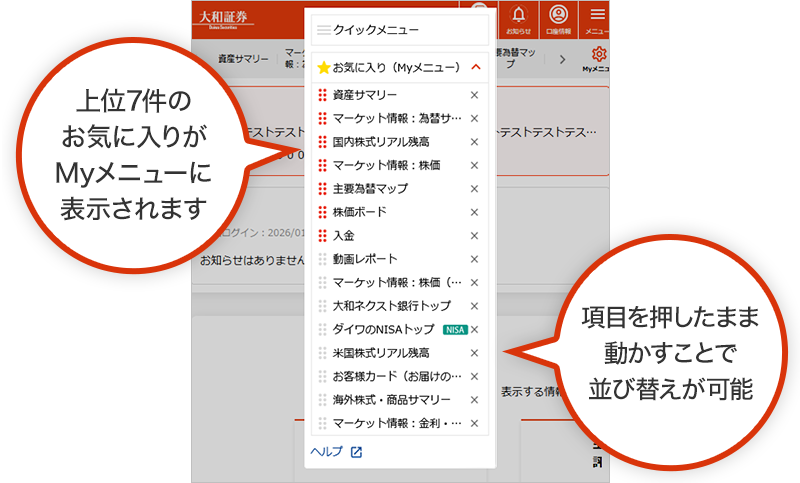Click the external link icon beside ヘルプ
Screen dimensions: 800x483
pyautogui.click(x=356, y=452)
